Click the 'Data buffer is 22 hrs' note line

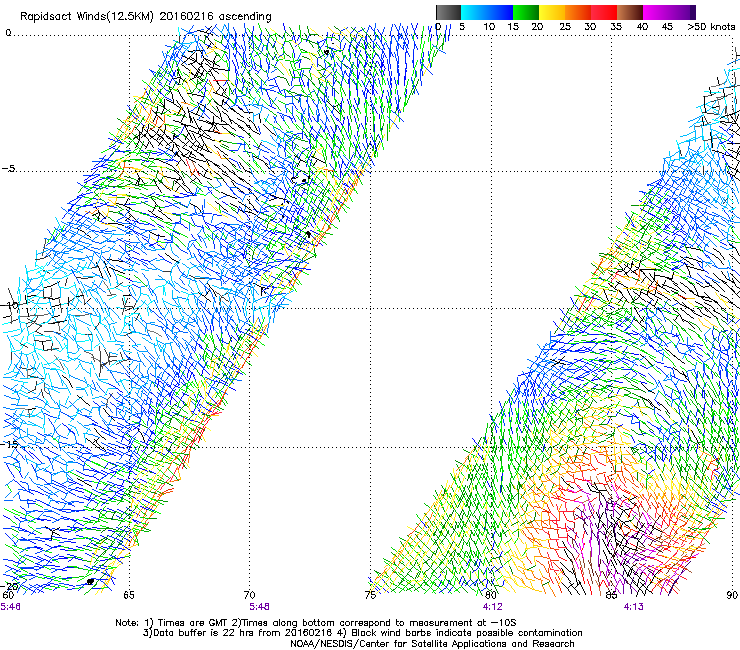(362, 633)
